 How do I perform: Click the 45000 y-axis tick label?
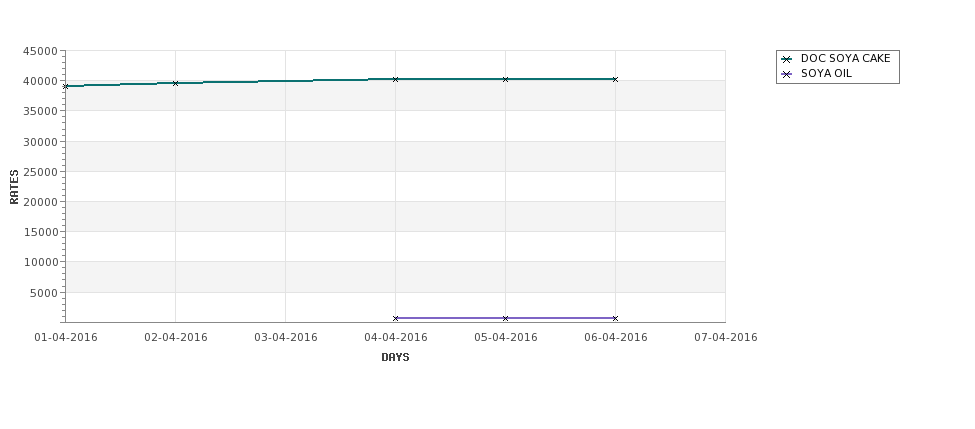coord(40,51)
